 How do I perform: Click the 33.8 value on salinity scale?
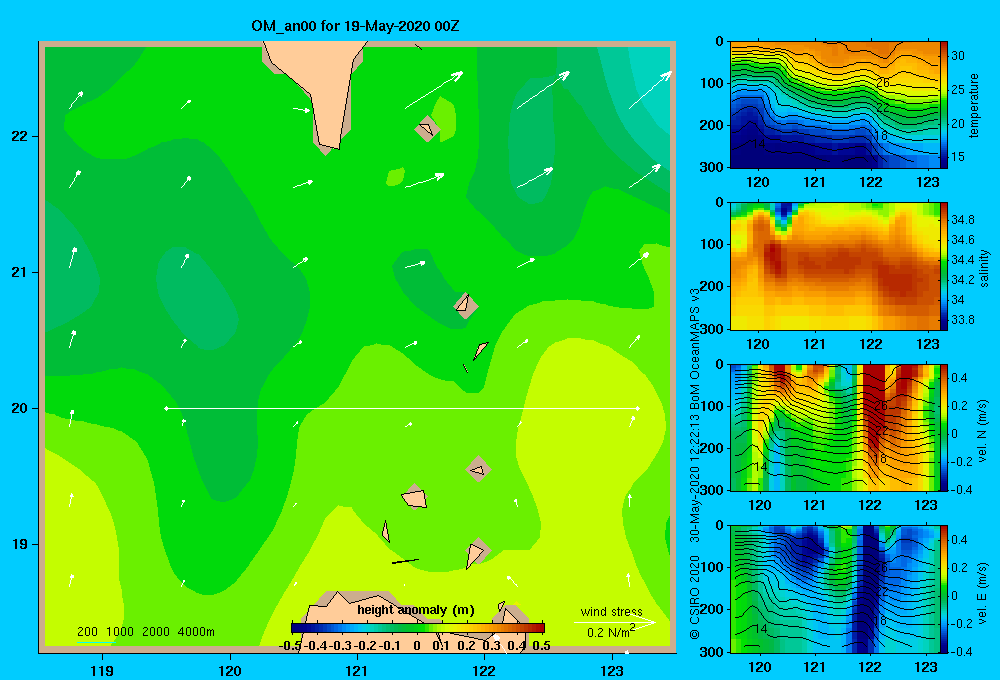click(x=962, y=320)
